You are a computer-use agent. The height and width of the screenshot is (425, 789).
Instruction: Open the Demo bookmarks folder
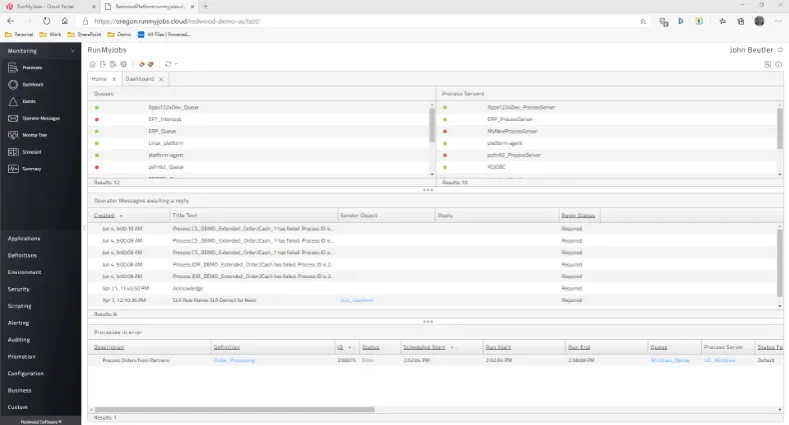(119, 35)
